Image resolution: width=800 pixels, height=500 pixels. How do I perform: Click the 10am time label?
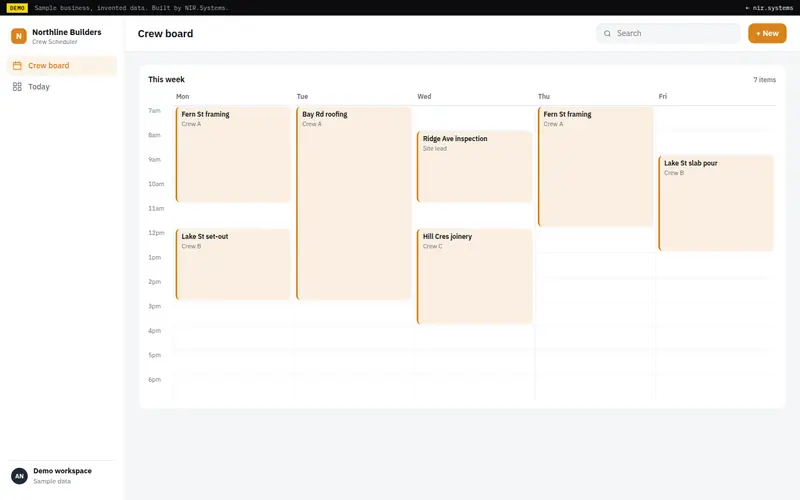(156, 184)
